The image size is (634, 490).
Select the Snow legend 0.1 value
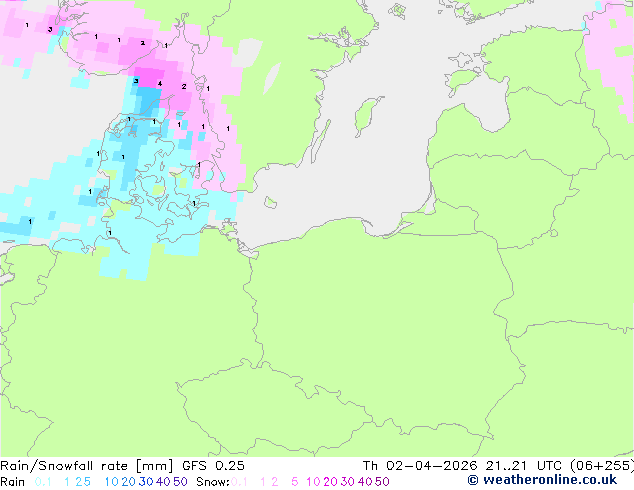(239, 482)
